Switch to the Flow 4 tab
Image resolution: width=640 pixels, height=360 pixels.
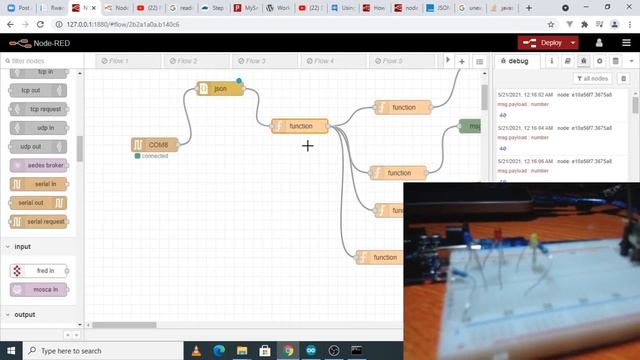coord(334,61)
